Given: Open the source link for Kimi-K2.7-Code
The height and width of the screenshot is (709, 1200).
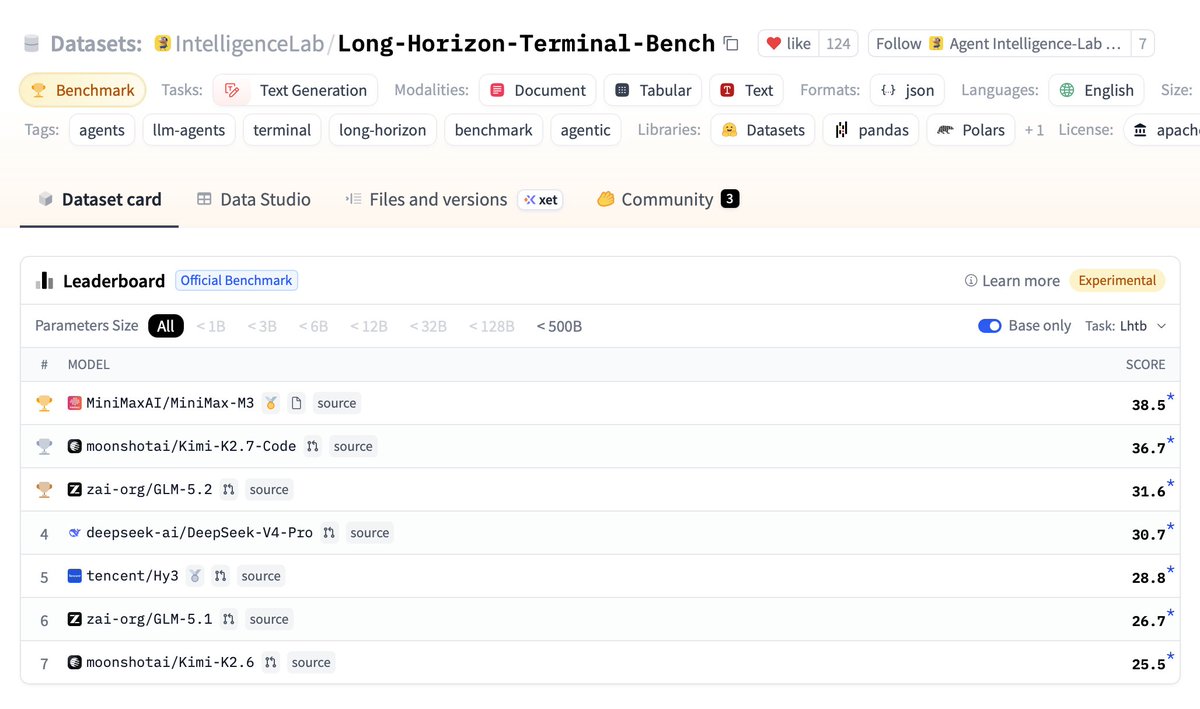Looking at the screenshot, I should [x=353, y=446].
